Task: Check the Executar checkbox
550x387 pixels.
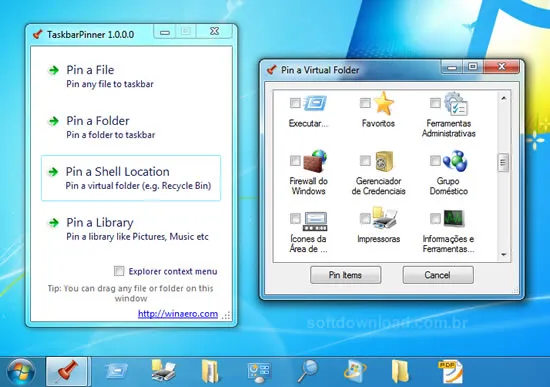Action: 295,103
